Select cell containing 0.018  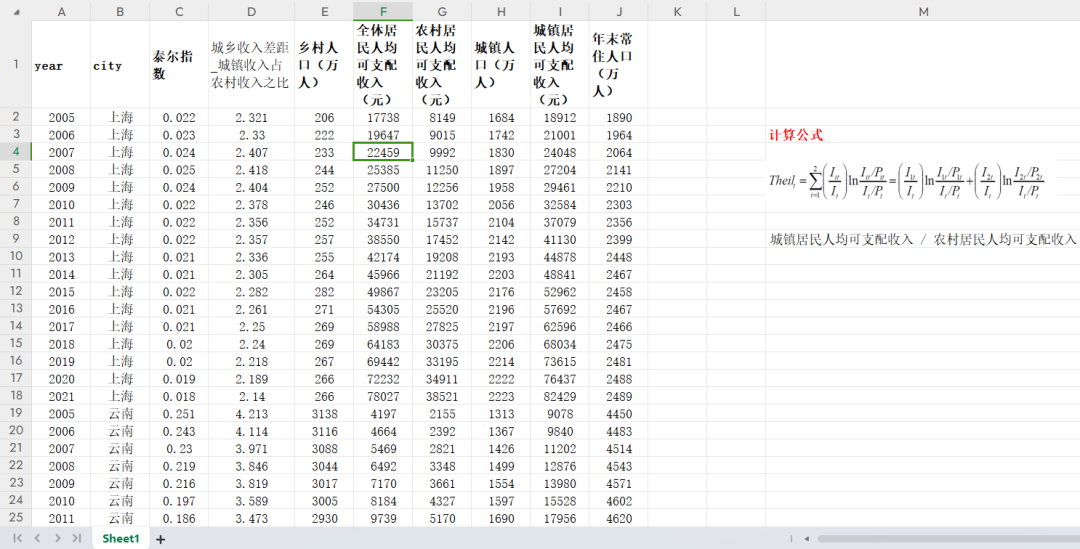179,395
